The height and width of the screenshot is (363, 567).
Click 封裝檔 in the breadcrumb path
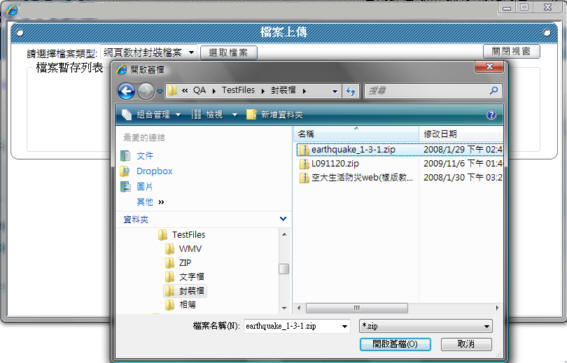coord(284,90)
